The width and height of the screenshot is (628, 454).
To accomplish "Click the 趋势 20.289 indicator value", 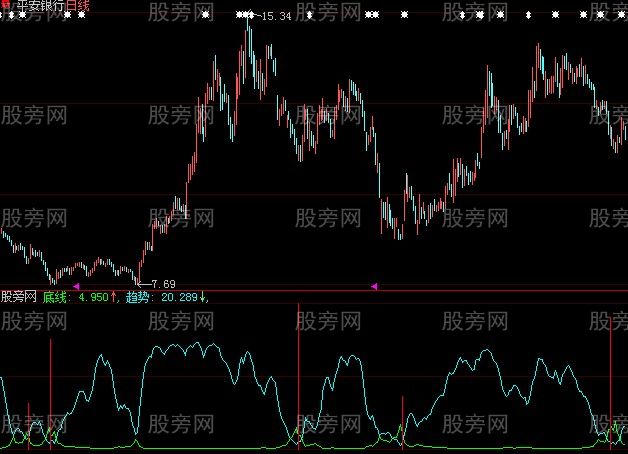I will click(161, 297).
